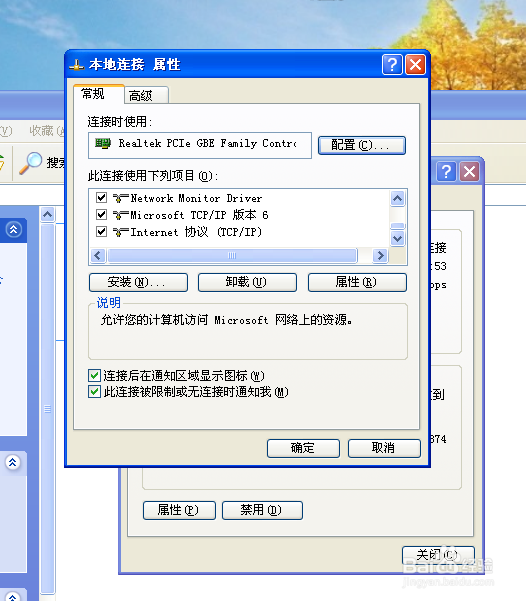Image resolution: width=526 pixels, height=601 pixels.
Task: Close the 本地连接 属性 dialog with X
Action: coord(416,64)
